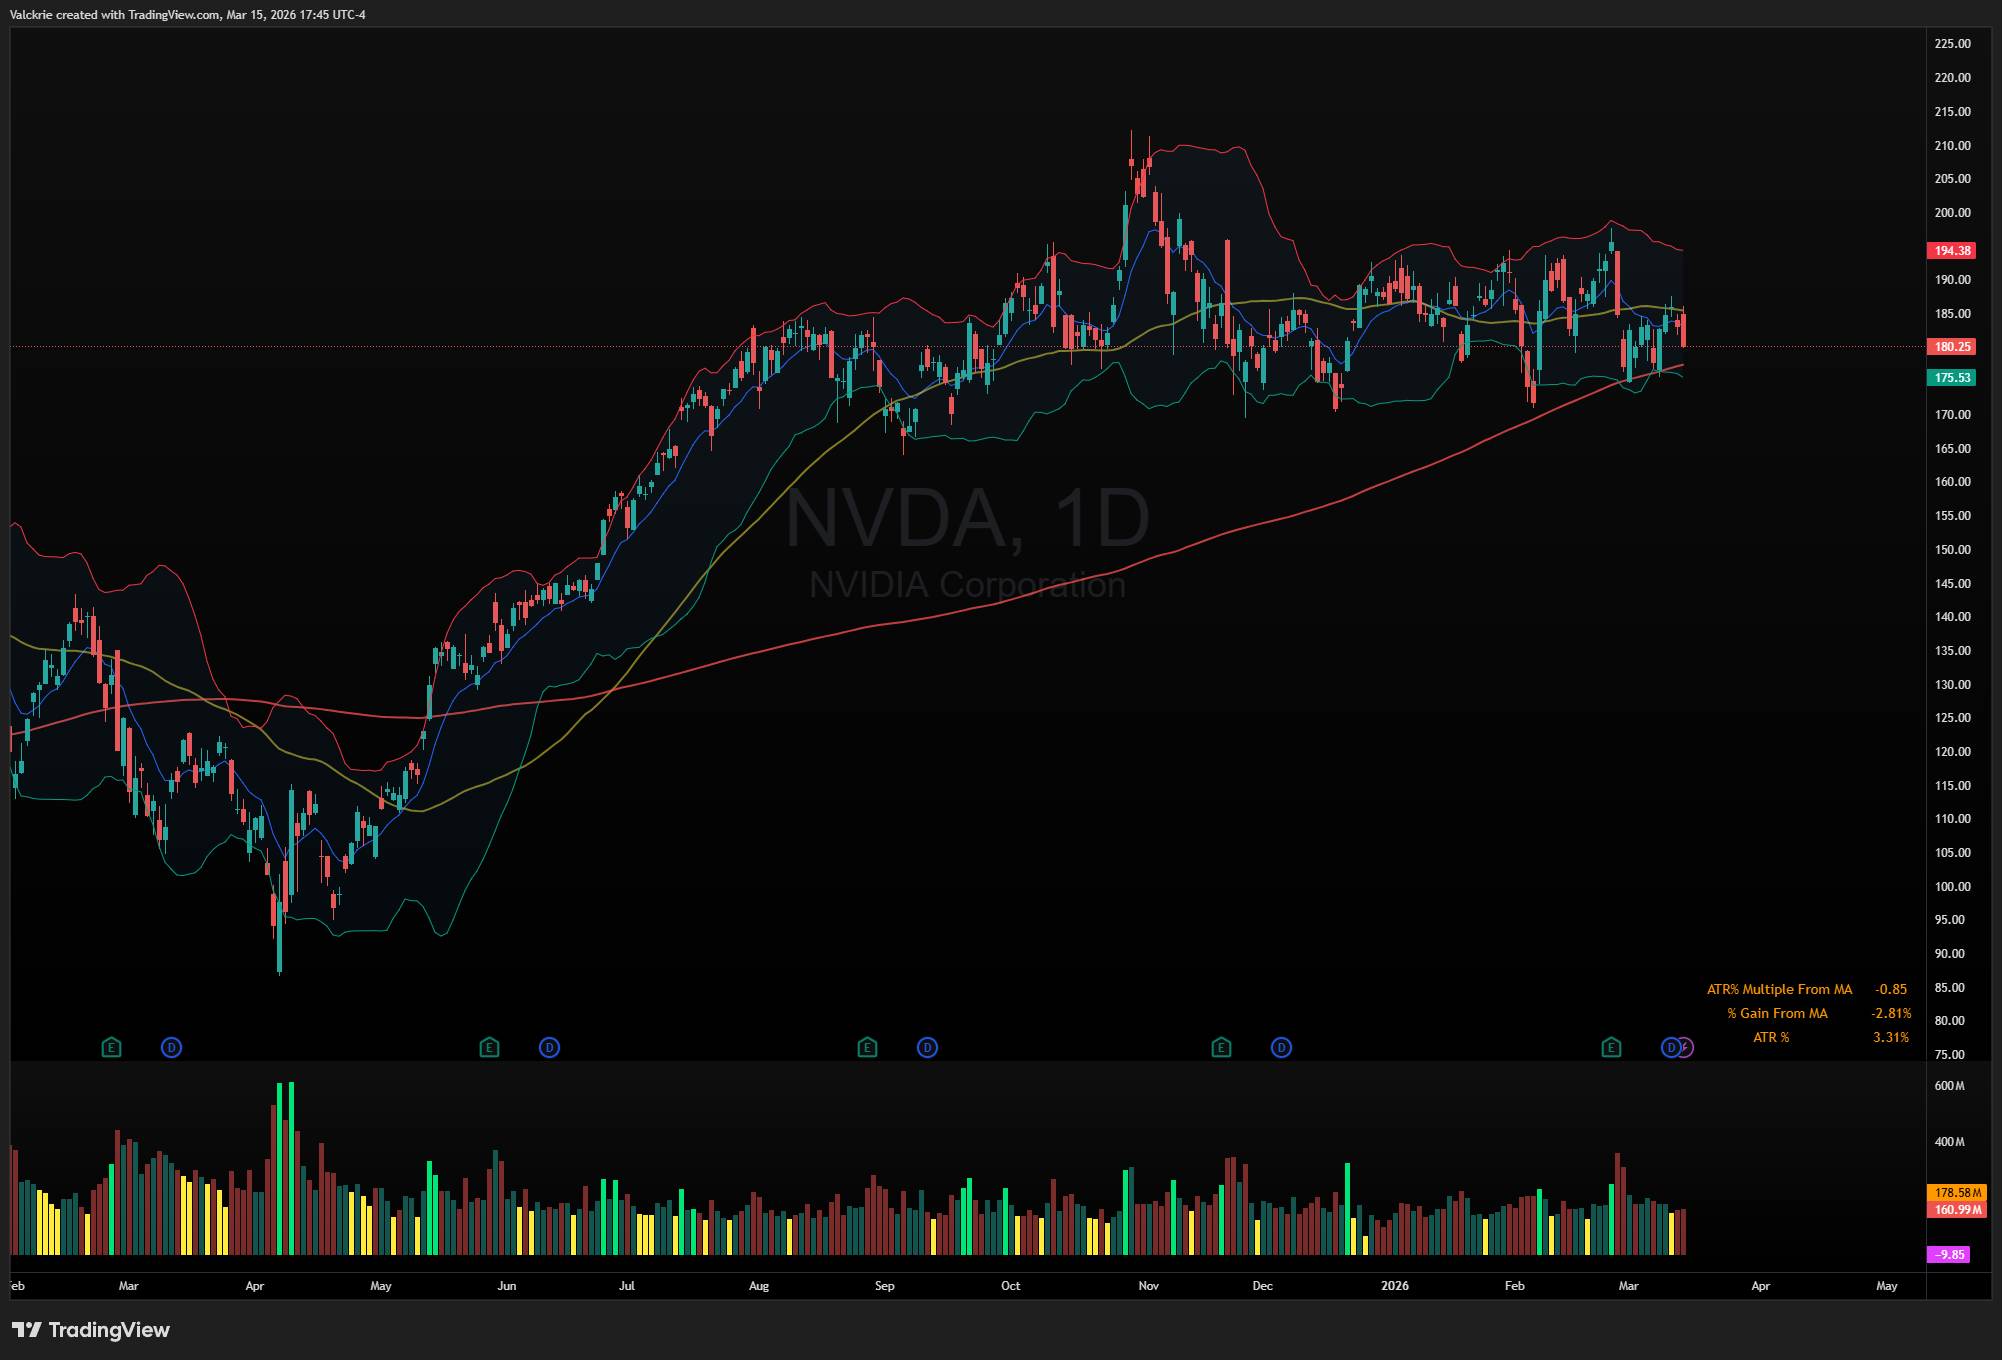Click the leftmost dividend D marker
Viewport: 2002px width, 1360px height.
click(171, 1047)
